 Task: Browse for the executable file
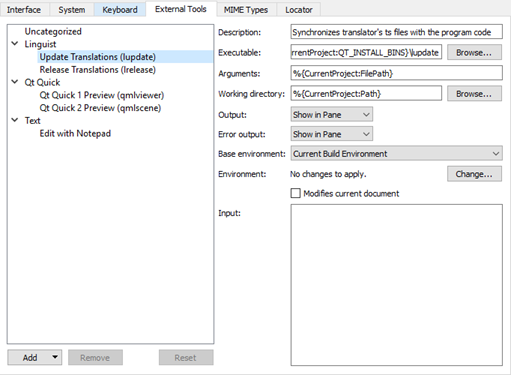pyautogui.click(x=474, y=52)
